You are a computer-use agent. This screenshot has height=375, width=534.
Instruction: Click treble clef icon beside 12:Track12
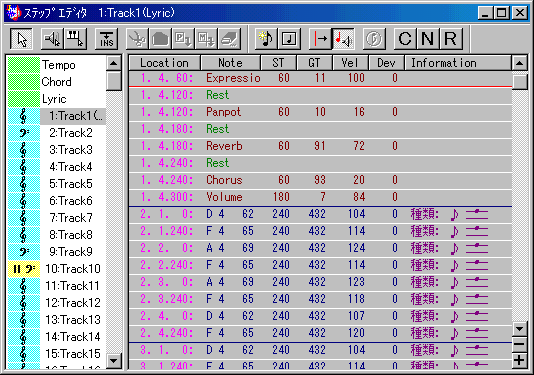[23, 303]
